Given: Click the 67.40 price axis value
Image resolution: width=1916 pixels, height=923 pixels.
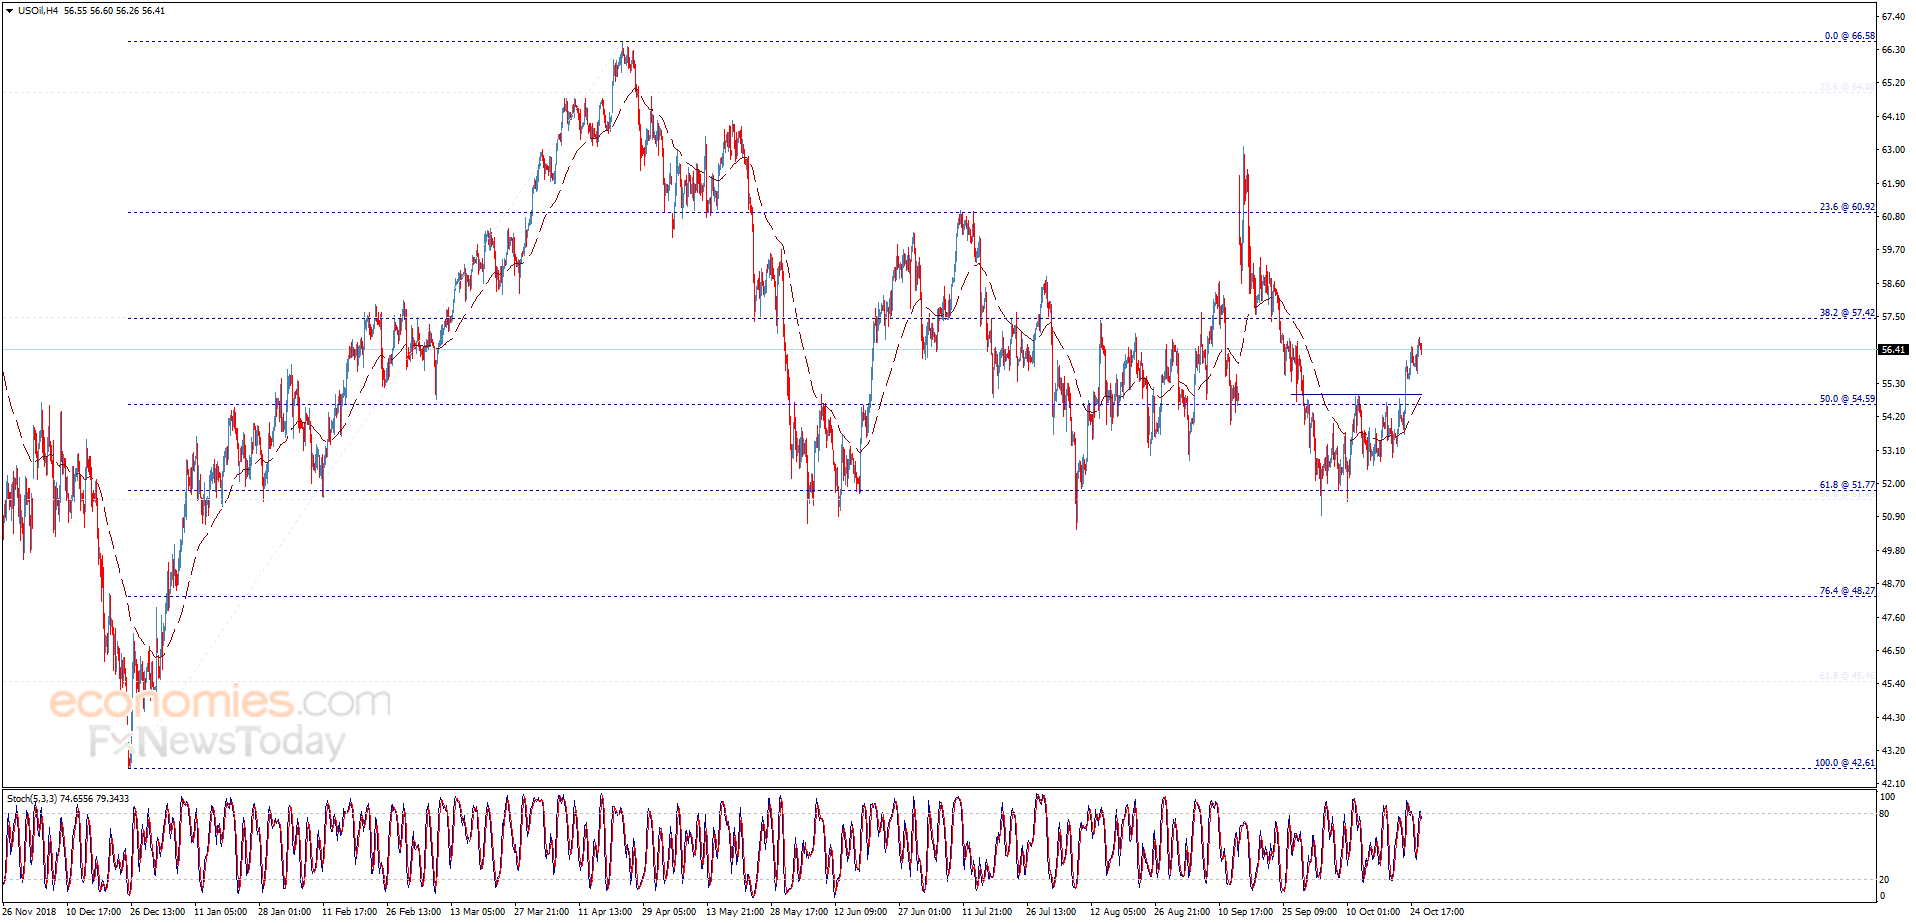Looking at the screenshot, I should click(1893, 17).
